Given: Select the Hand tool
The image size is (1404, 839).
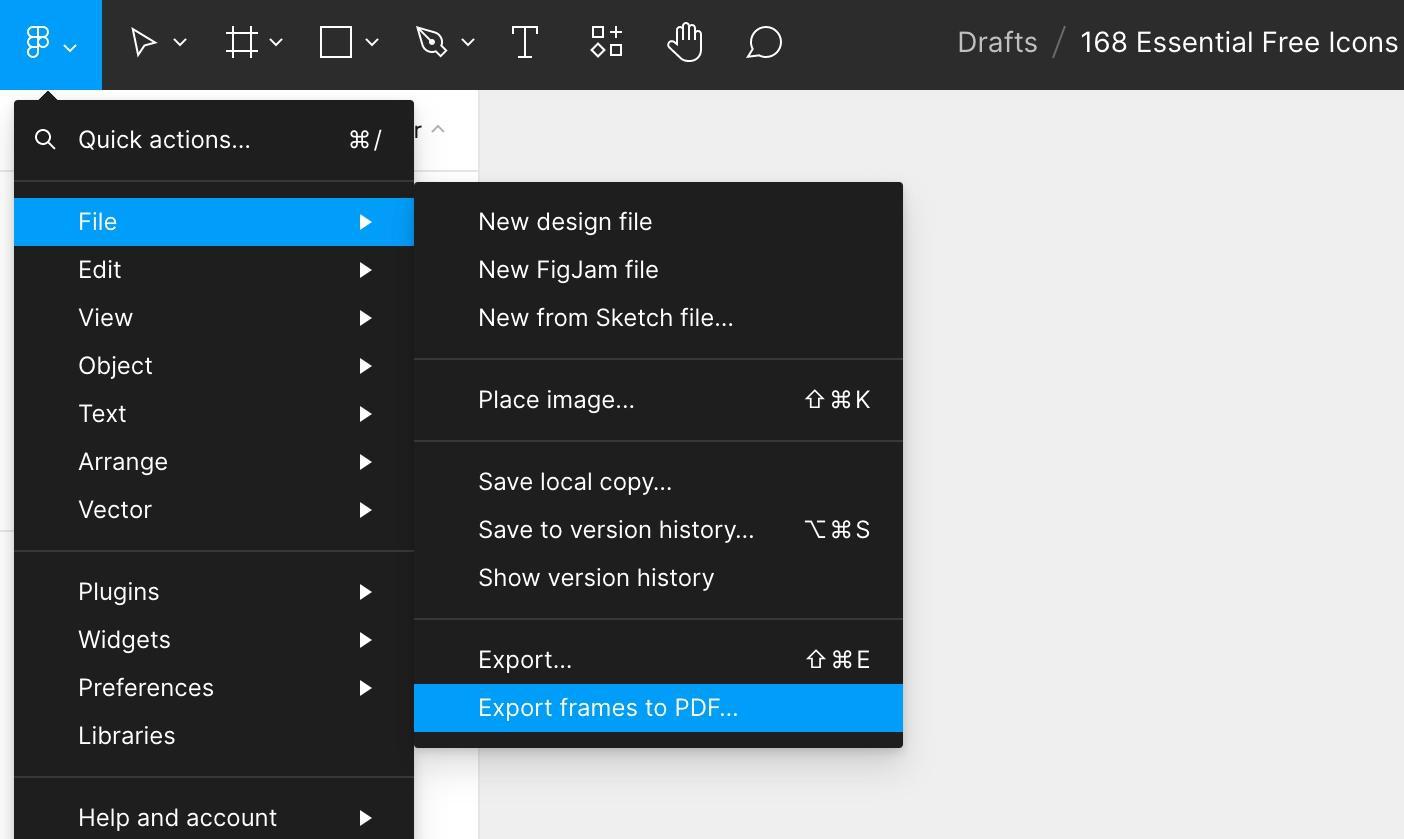Looking at the screenshot, I should tap(685, 43).
